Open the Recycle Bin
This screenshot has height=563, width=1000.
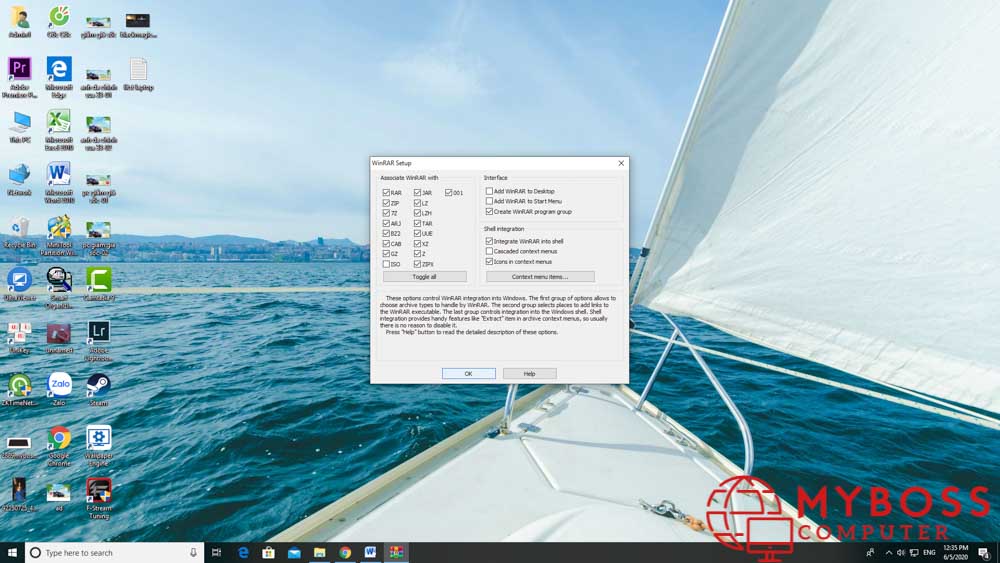click(x=19, y=228)
